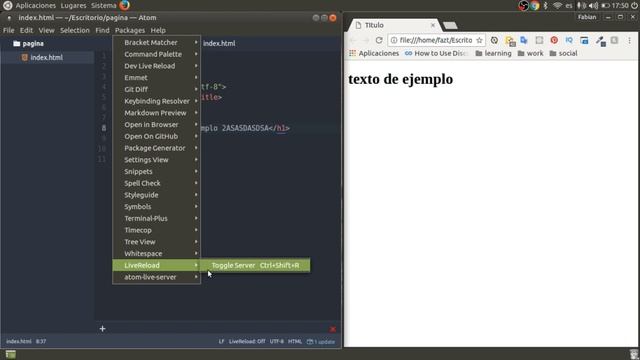Open Atom's File menu
Screen dimensions: 640x360
(x=9, y=30)
